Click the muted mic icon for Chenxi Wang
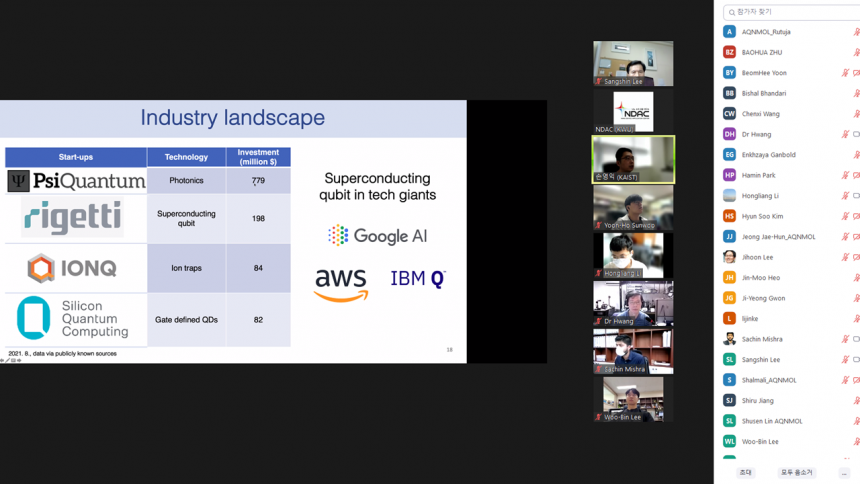Image resolution: width=860 pixels, height=484 pixels. pyautogui.click(x=856, y=114)
